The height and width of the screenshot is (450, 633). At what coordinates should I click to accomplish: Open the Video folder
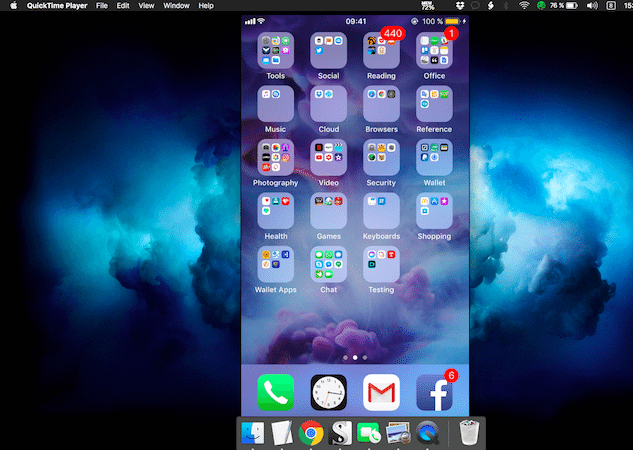[328, 157]
